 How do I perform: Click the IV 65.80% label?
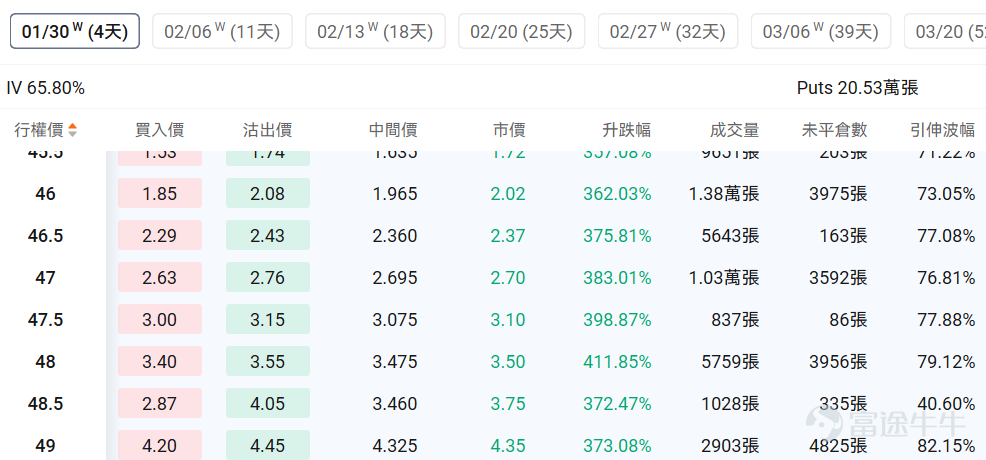[x=45, y=88]
